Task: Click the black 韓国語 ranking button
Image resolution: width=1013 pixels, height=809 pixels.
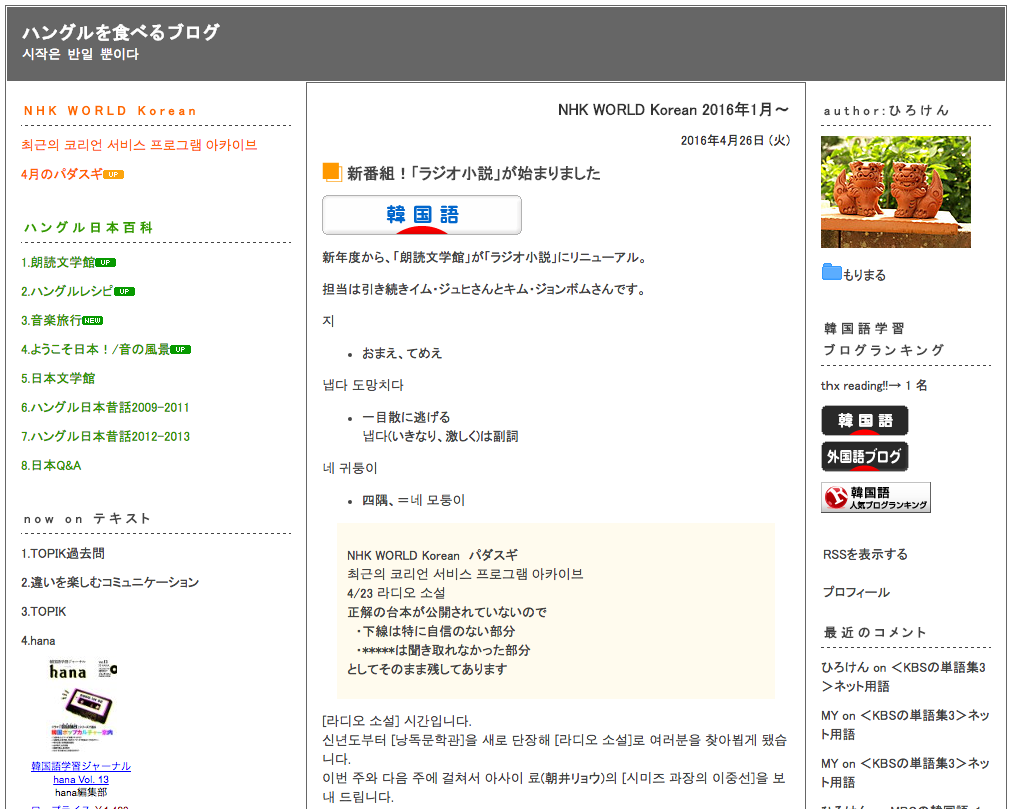Action: pyautogui.click(x=864, y=421)
